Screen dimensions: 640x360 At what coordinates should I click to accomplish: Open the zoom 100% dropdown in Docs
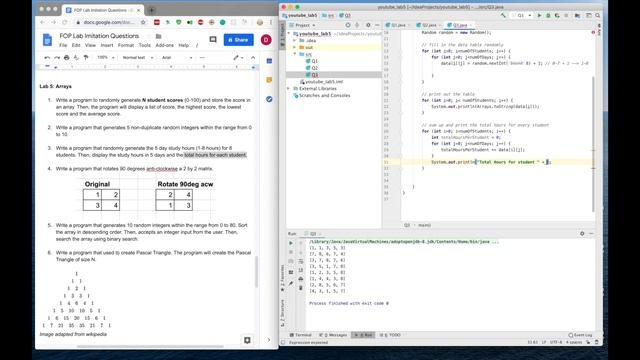coord(106,58)
